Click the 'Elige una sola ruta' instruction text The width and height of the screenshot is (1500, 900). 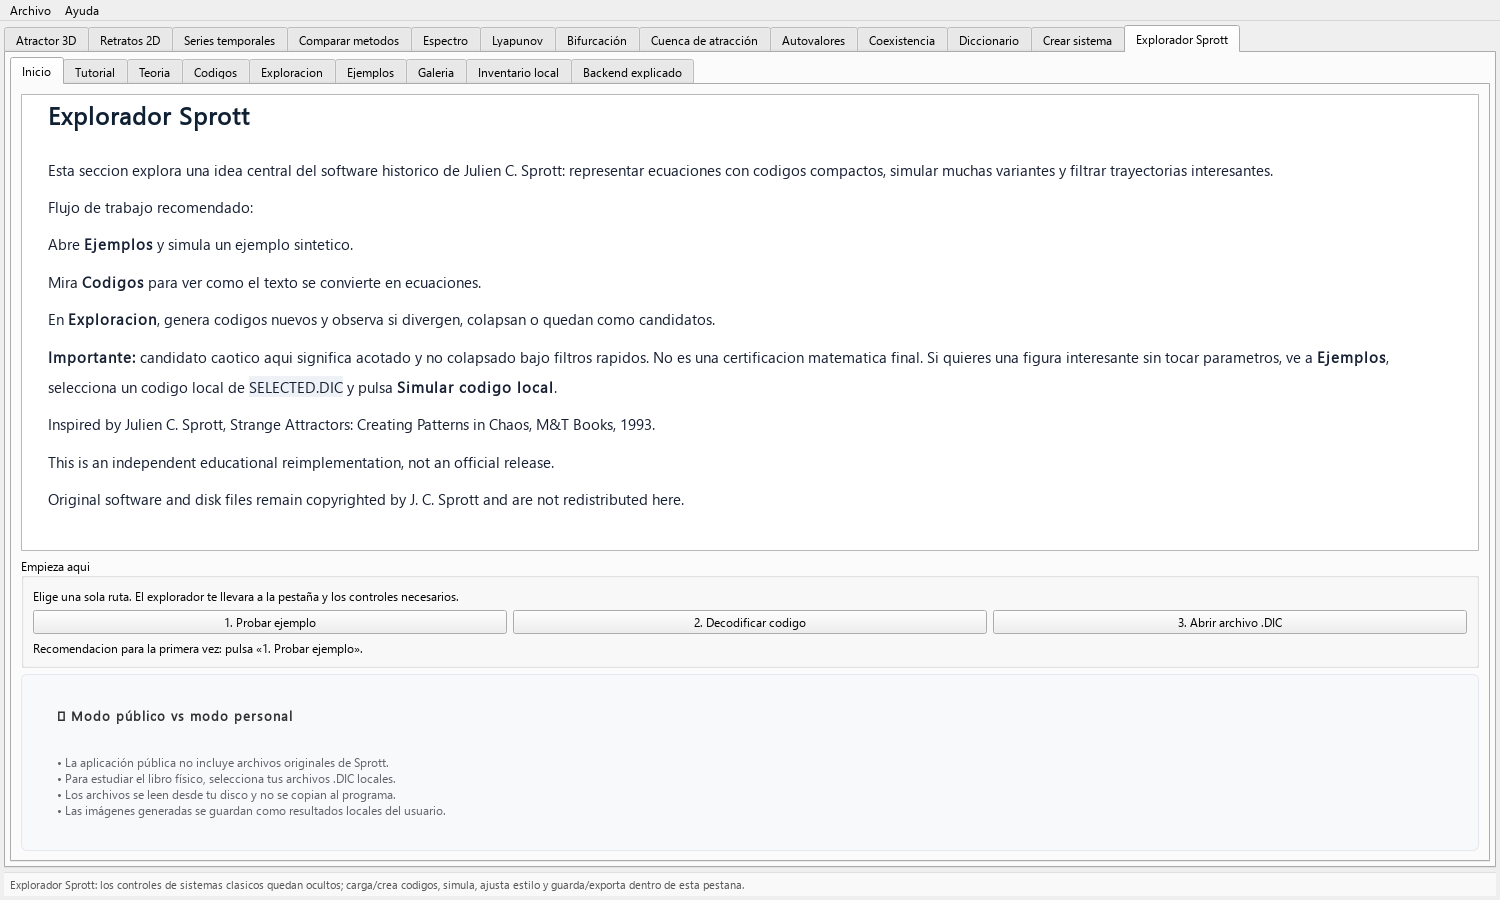[x=246, y=597]
